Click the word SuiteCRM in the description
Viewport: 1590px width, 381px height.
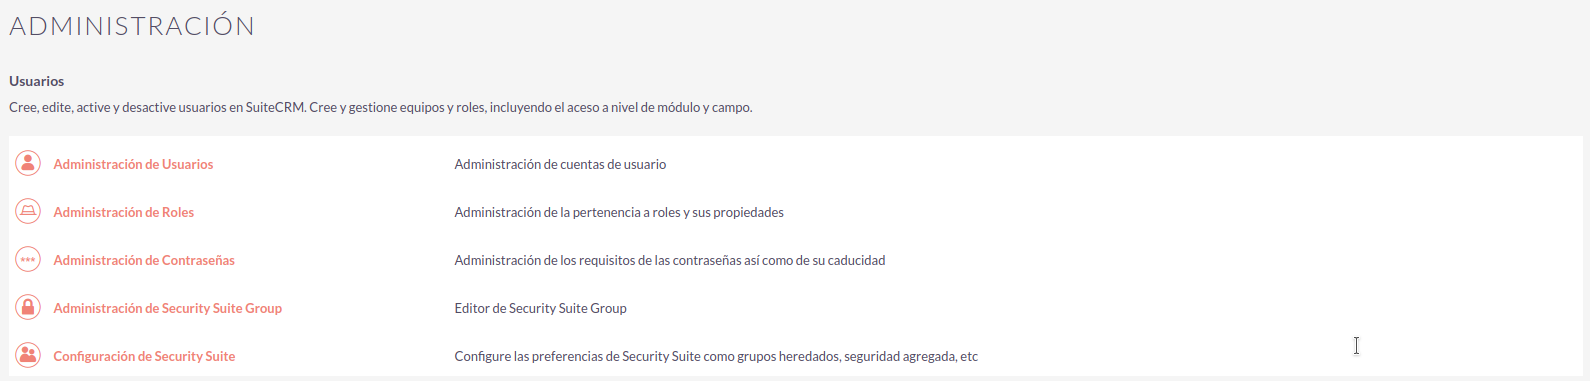coord(275,107)
